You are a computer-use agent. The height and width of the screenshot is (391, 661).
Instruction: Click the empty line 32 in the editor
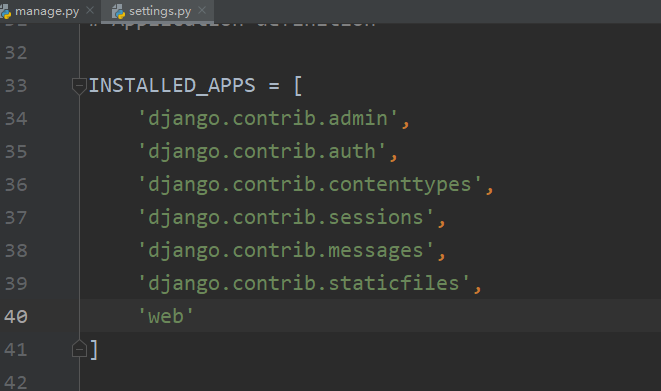(370, 53)
